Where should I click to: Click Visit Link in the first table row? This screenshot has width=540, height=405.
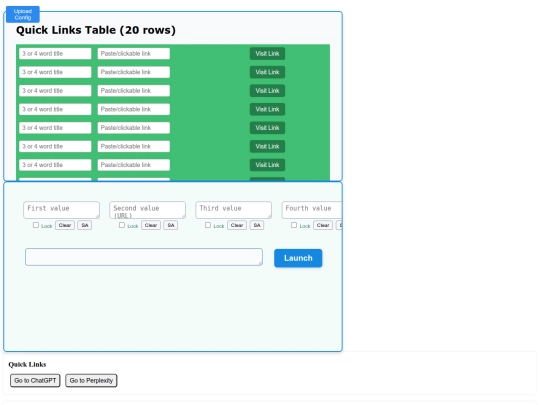pyautogui.click(x=267, y=54)
